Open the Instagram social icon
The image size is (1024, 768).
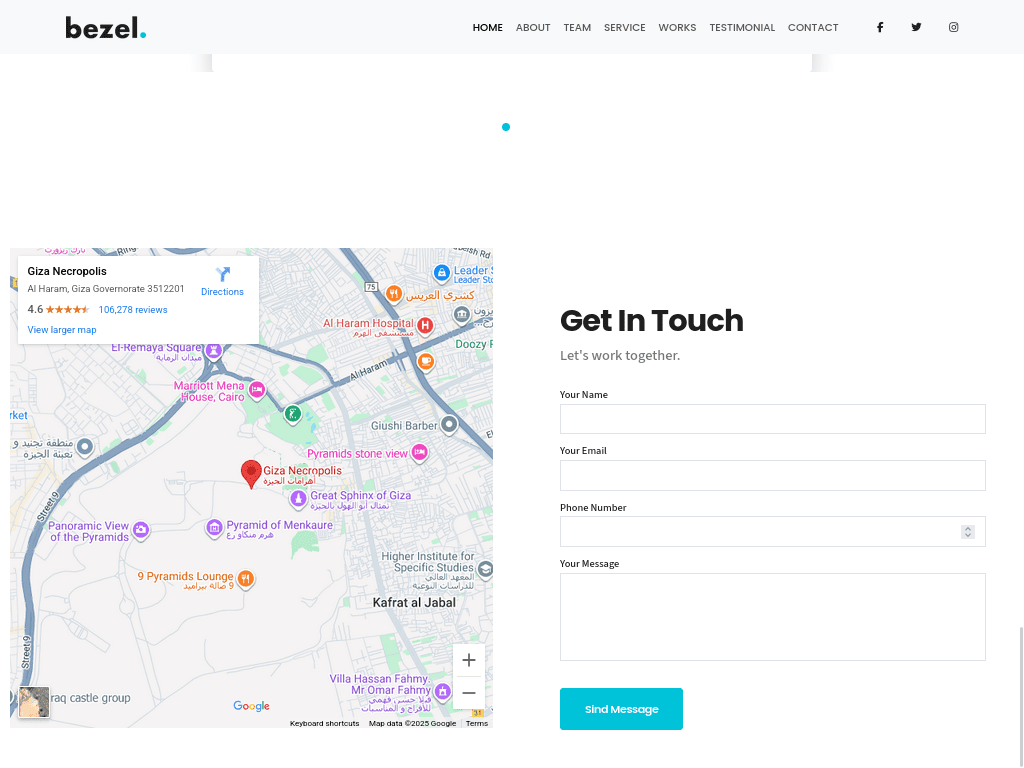(953, 27)
